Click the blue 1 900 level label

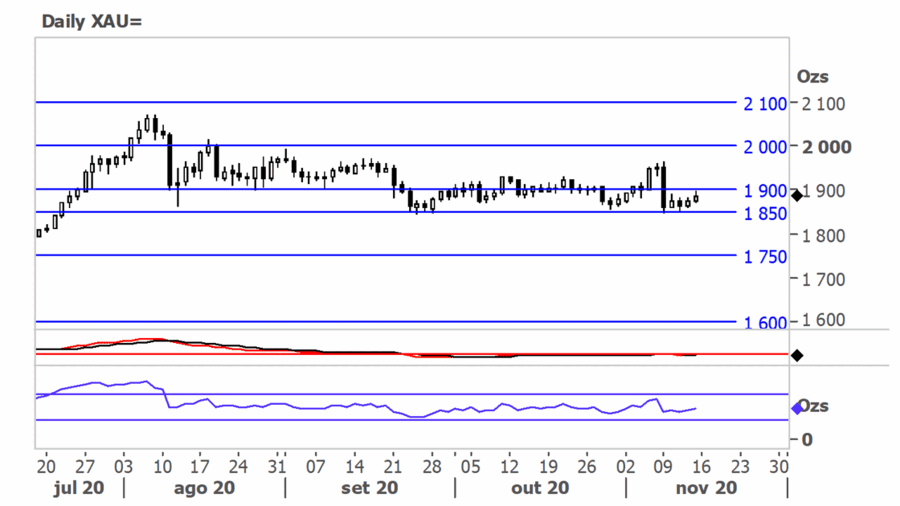click(765, 191)
